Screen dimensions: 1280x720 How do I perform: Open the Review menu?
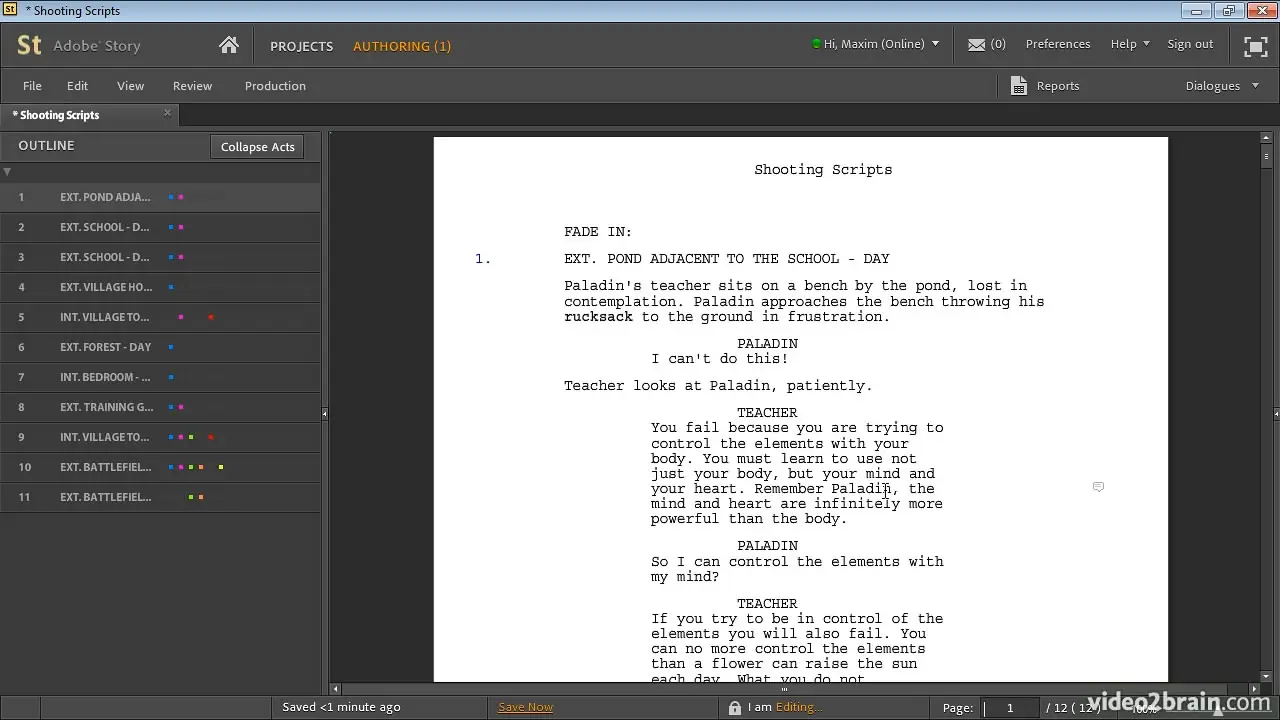tap(192, 86)
